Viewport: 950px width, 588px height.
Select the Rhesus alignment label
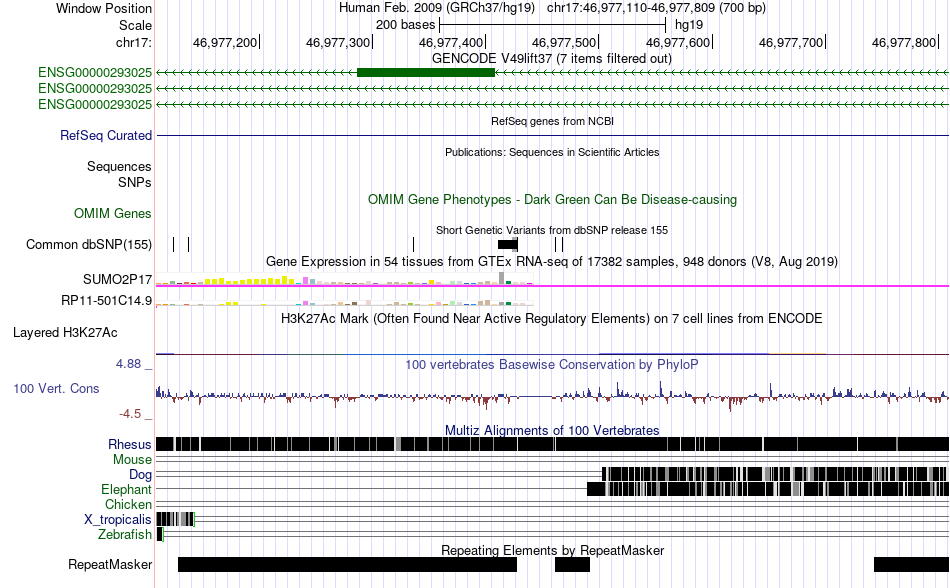130,444
